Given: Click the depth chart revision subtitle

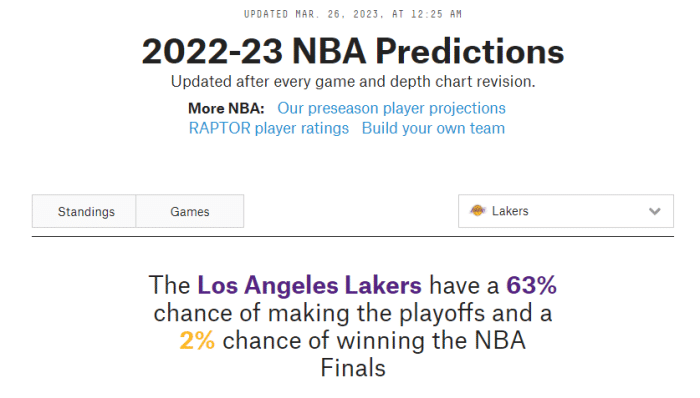Looking at the screenshot, I should 353,82.
